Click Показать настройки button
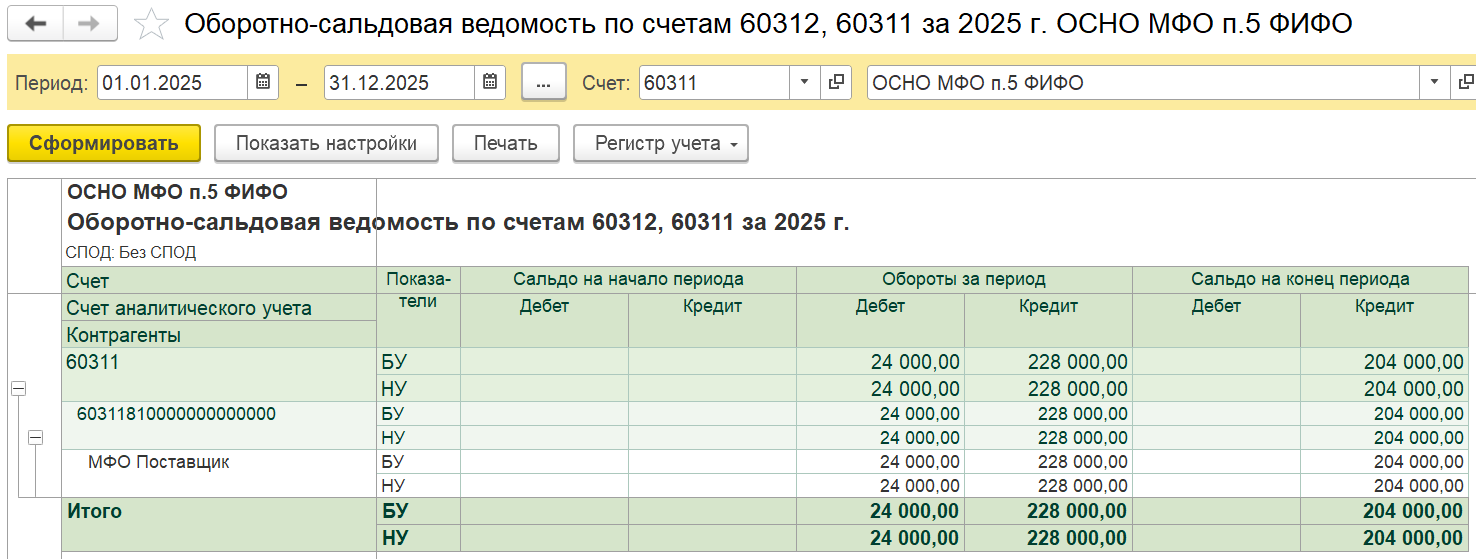1476x559 pixels. (326, 144)
